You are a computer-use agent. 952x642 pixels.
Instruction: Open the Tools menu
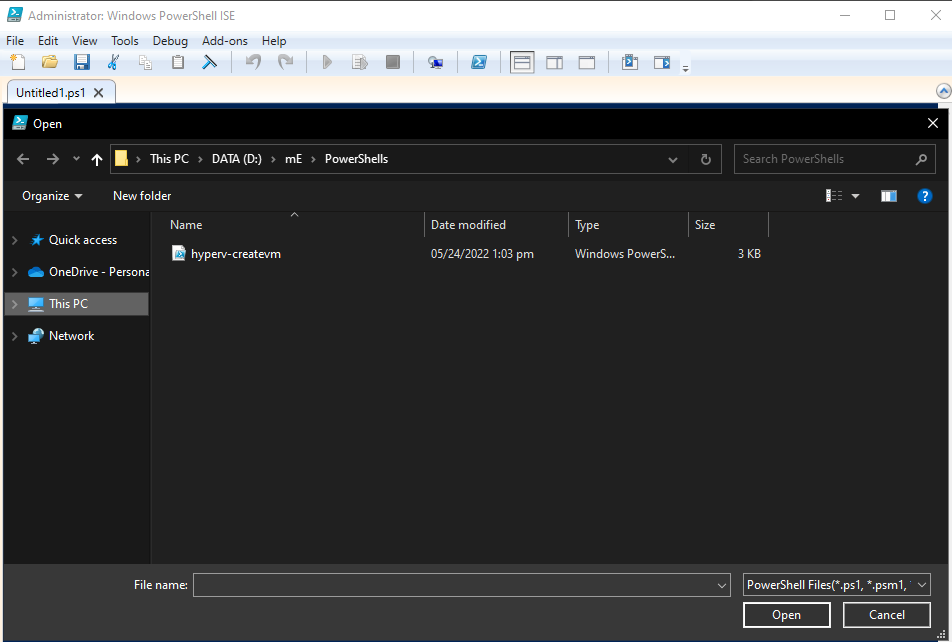tap(125, 41)
